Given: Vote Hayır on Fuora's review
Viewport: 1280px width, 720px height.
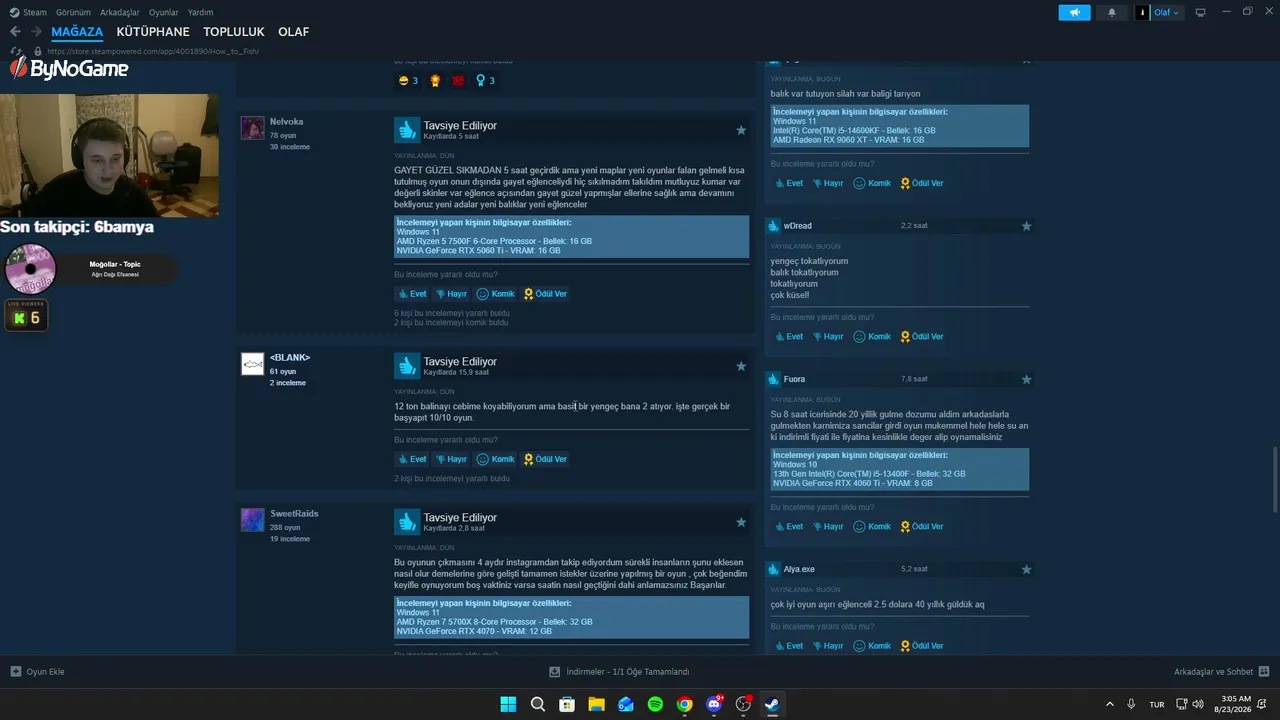Looking at the screenshot, I should (828, 526).
